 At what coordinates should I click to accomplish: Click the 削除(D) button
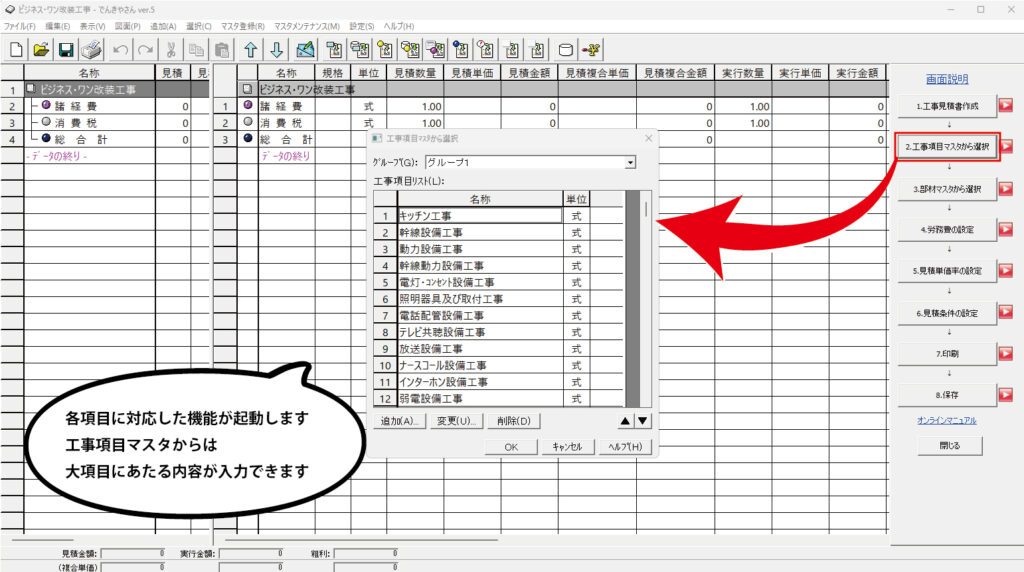click(x=513, y=421)
